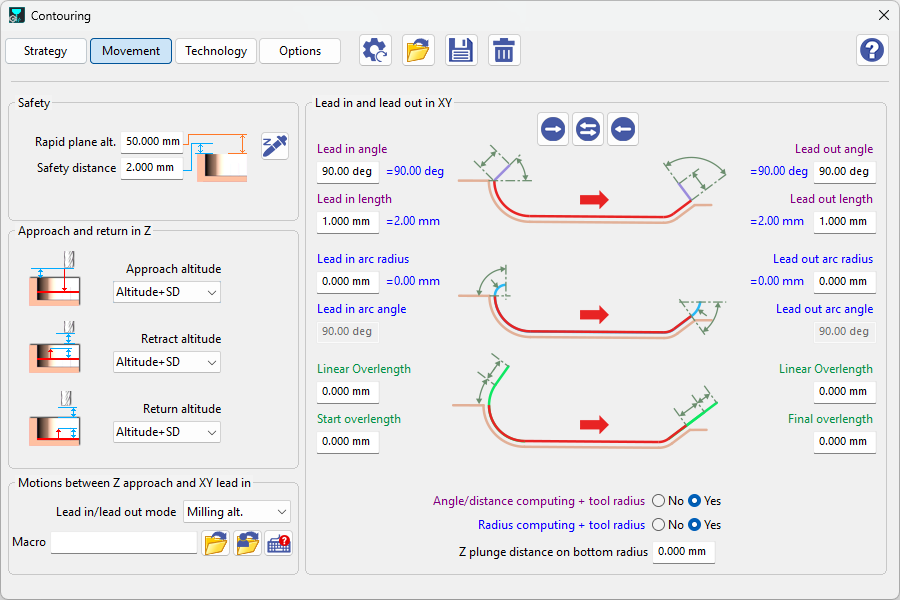
Task: Click the wand icon beside Safety distance
Action: pos(274,145)
